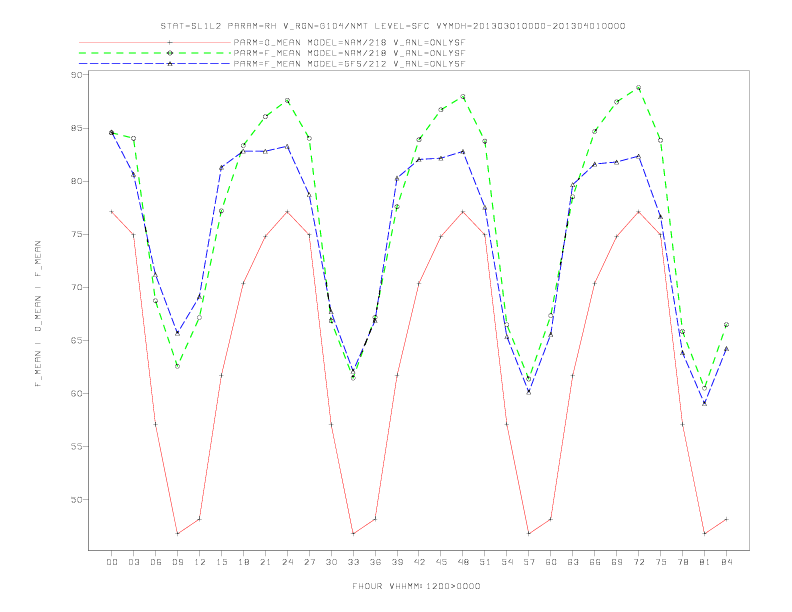Click the red O_MEAN data point at hour 84

(x=726, y=519)
